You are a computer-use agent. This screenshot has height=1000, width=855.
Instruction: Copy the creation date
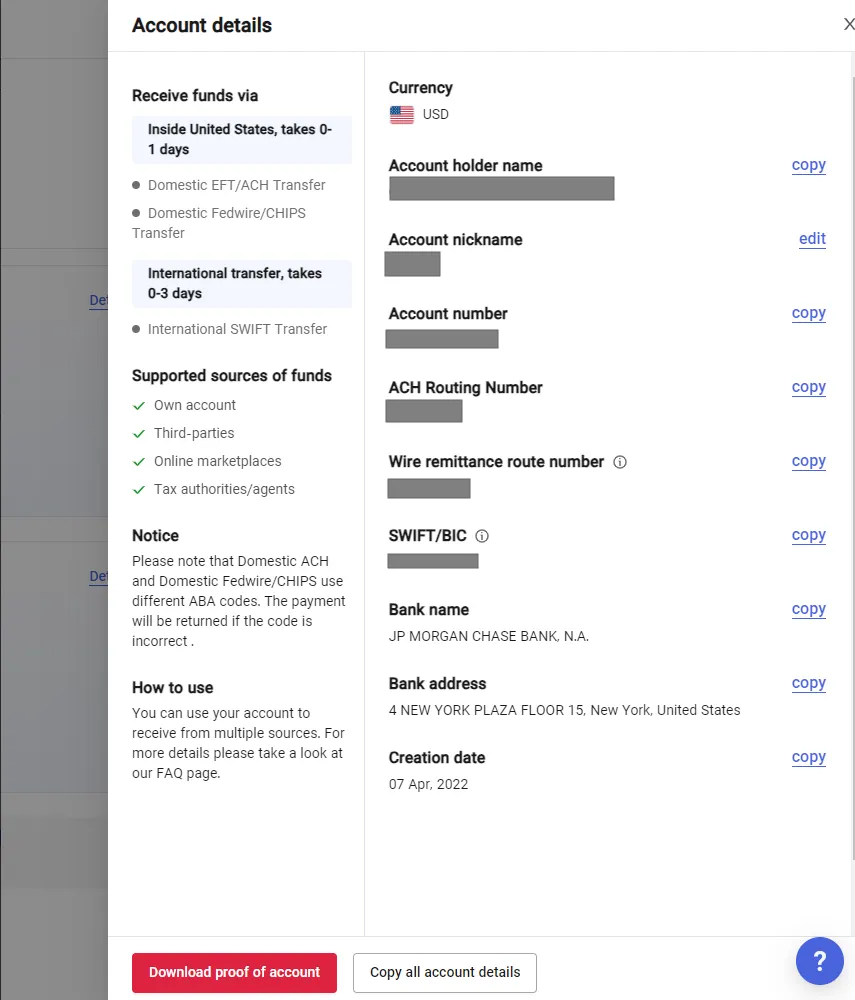pos(808,757)
